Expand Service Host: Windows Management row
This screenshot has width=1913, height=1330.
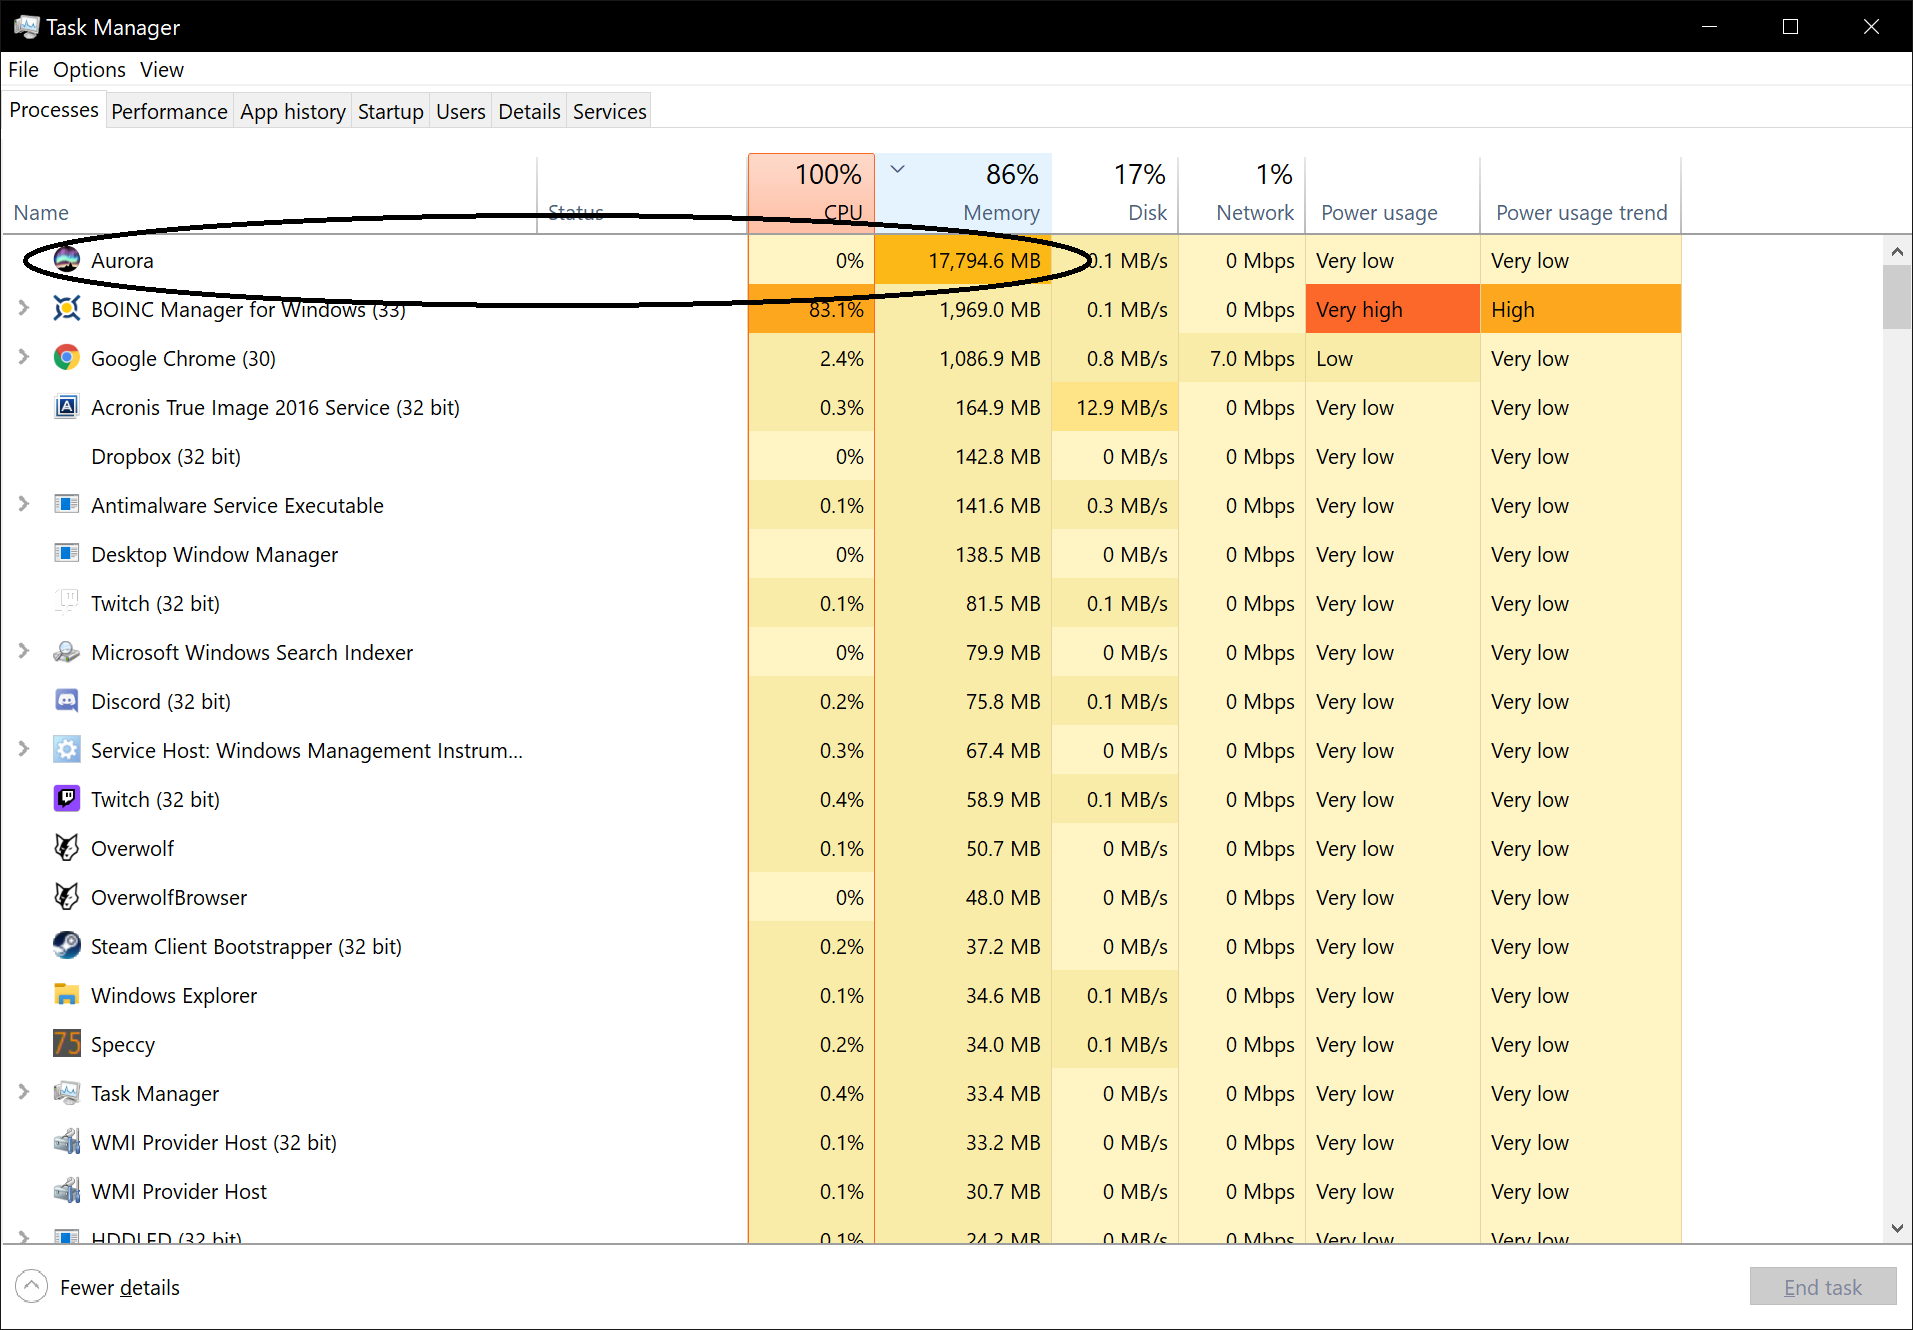pyautogui.click(x=24, y=750)
